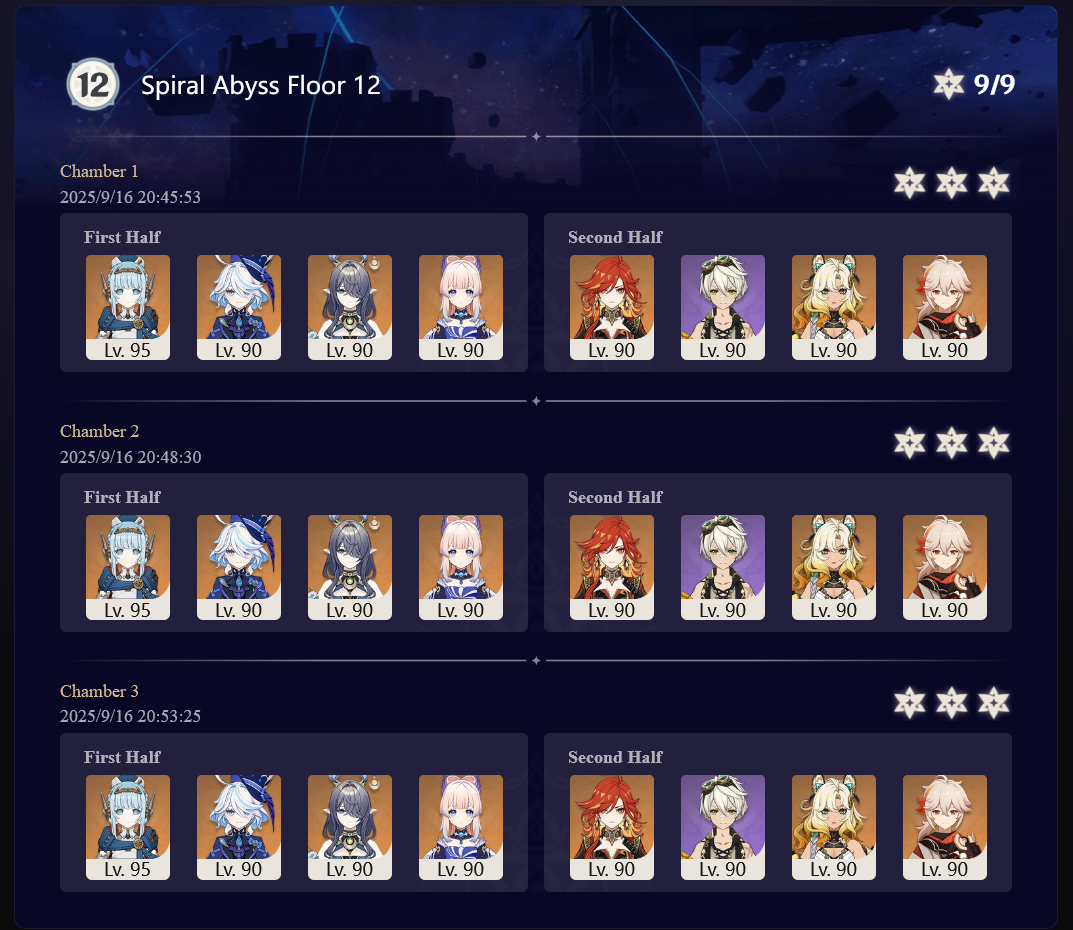The width and height of the screenshot is (1073, 930).
Task: Open blonde cat-eared character in Chamber 2
Action: tap(833, 567)
